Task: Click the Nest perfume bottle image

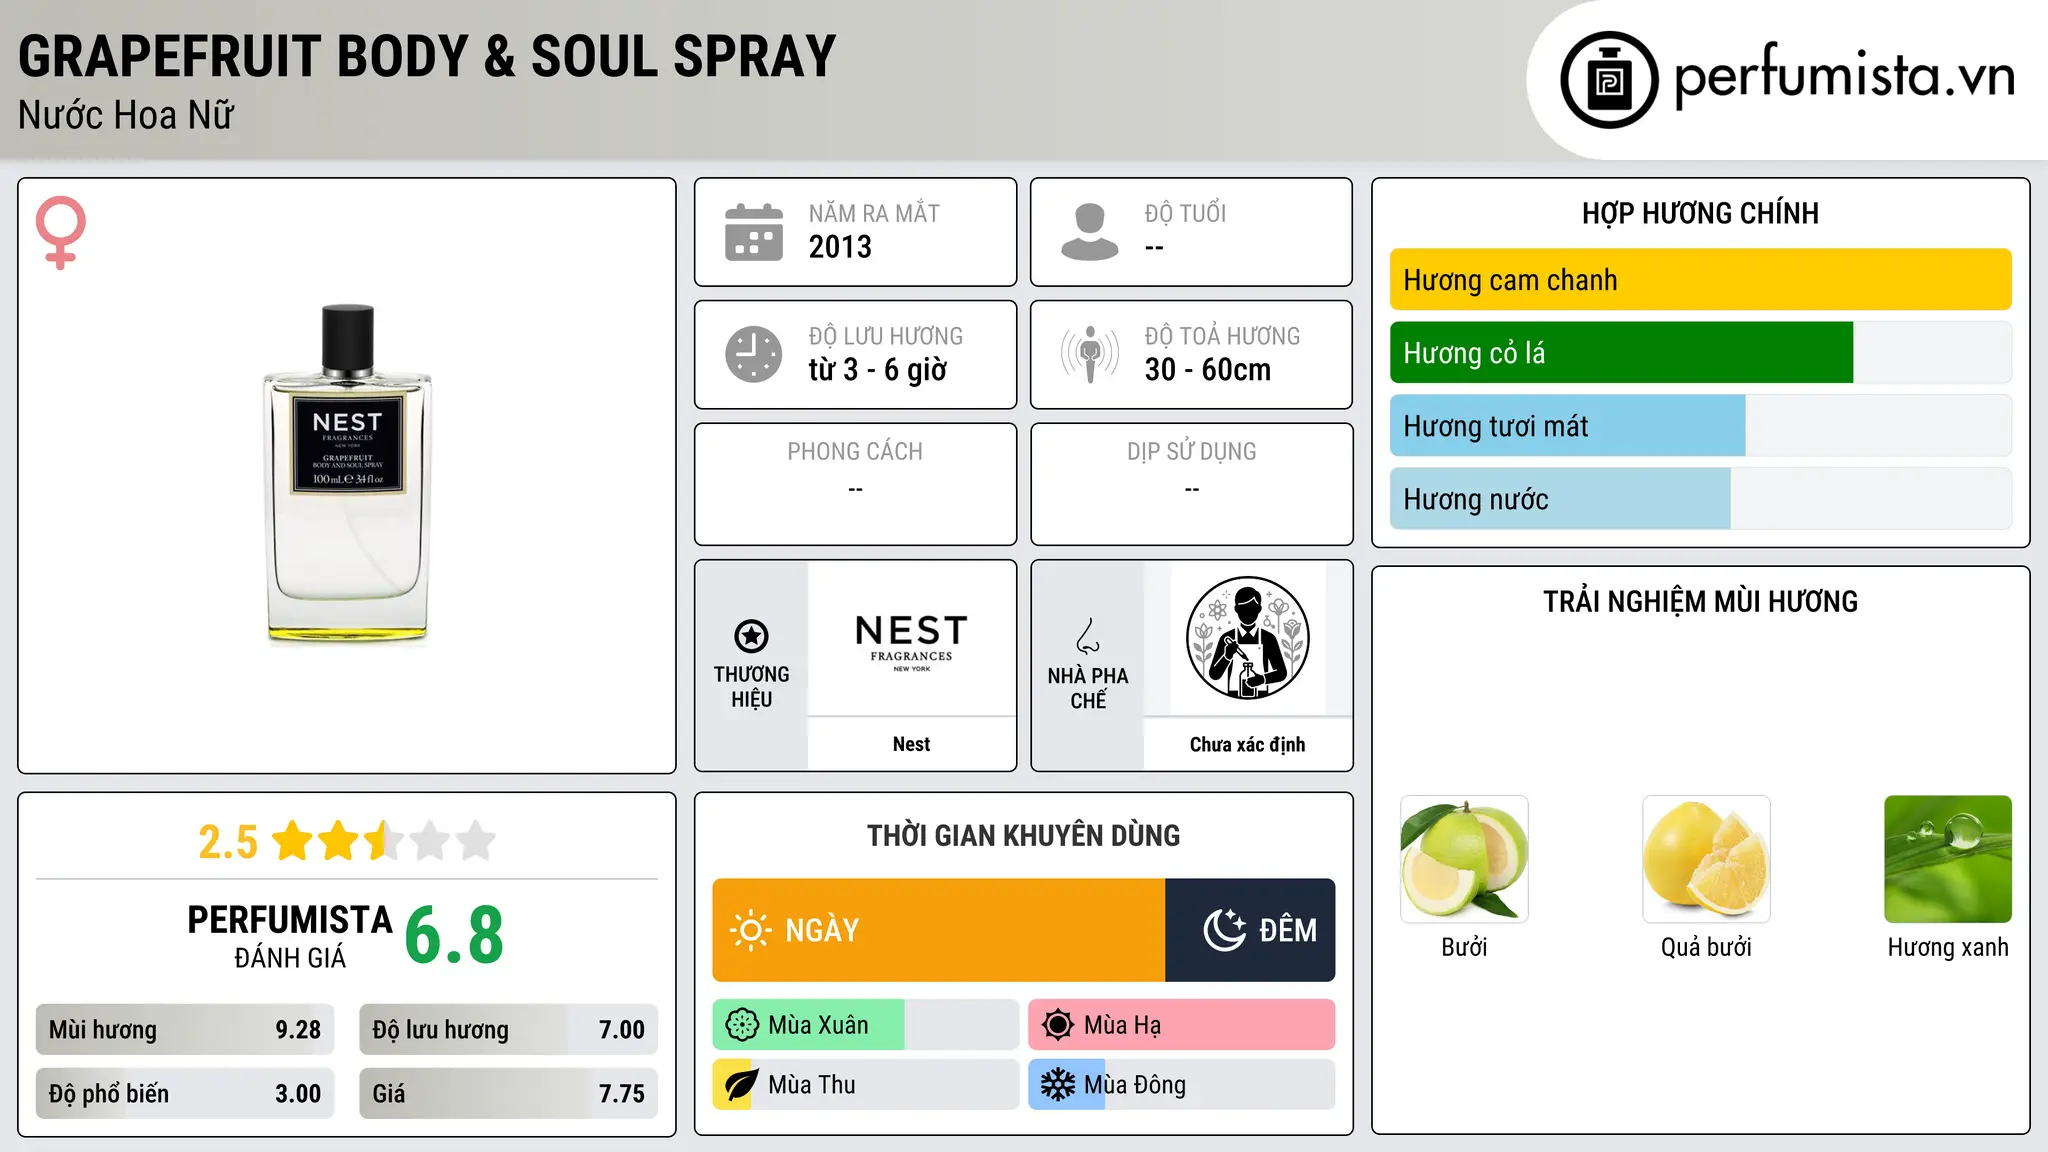Action: pyautogui.click(x=348, y=473)
